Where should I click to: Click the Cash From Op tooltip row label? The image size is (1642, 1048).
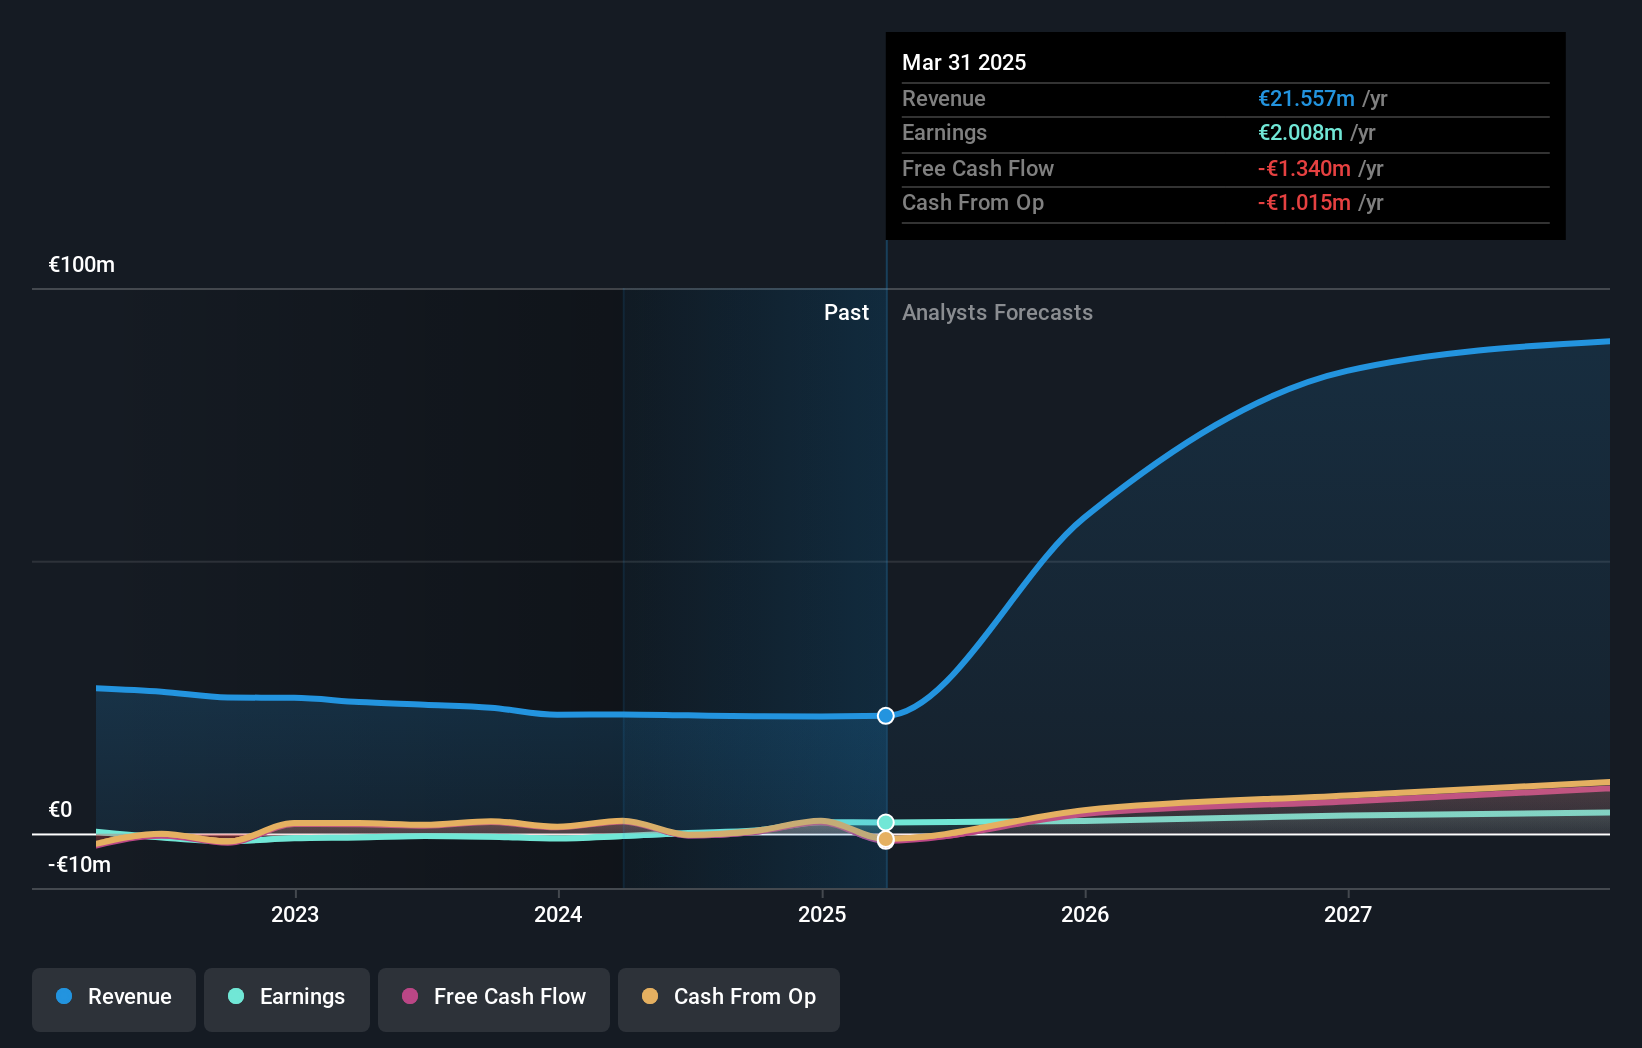pos(973,203)
